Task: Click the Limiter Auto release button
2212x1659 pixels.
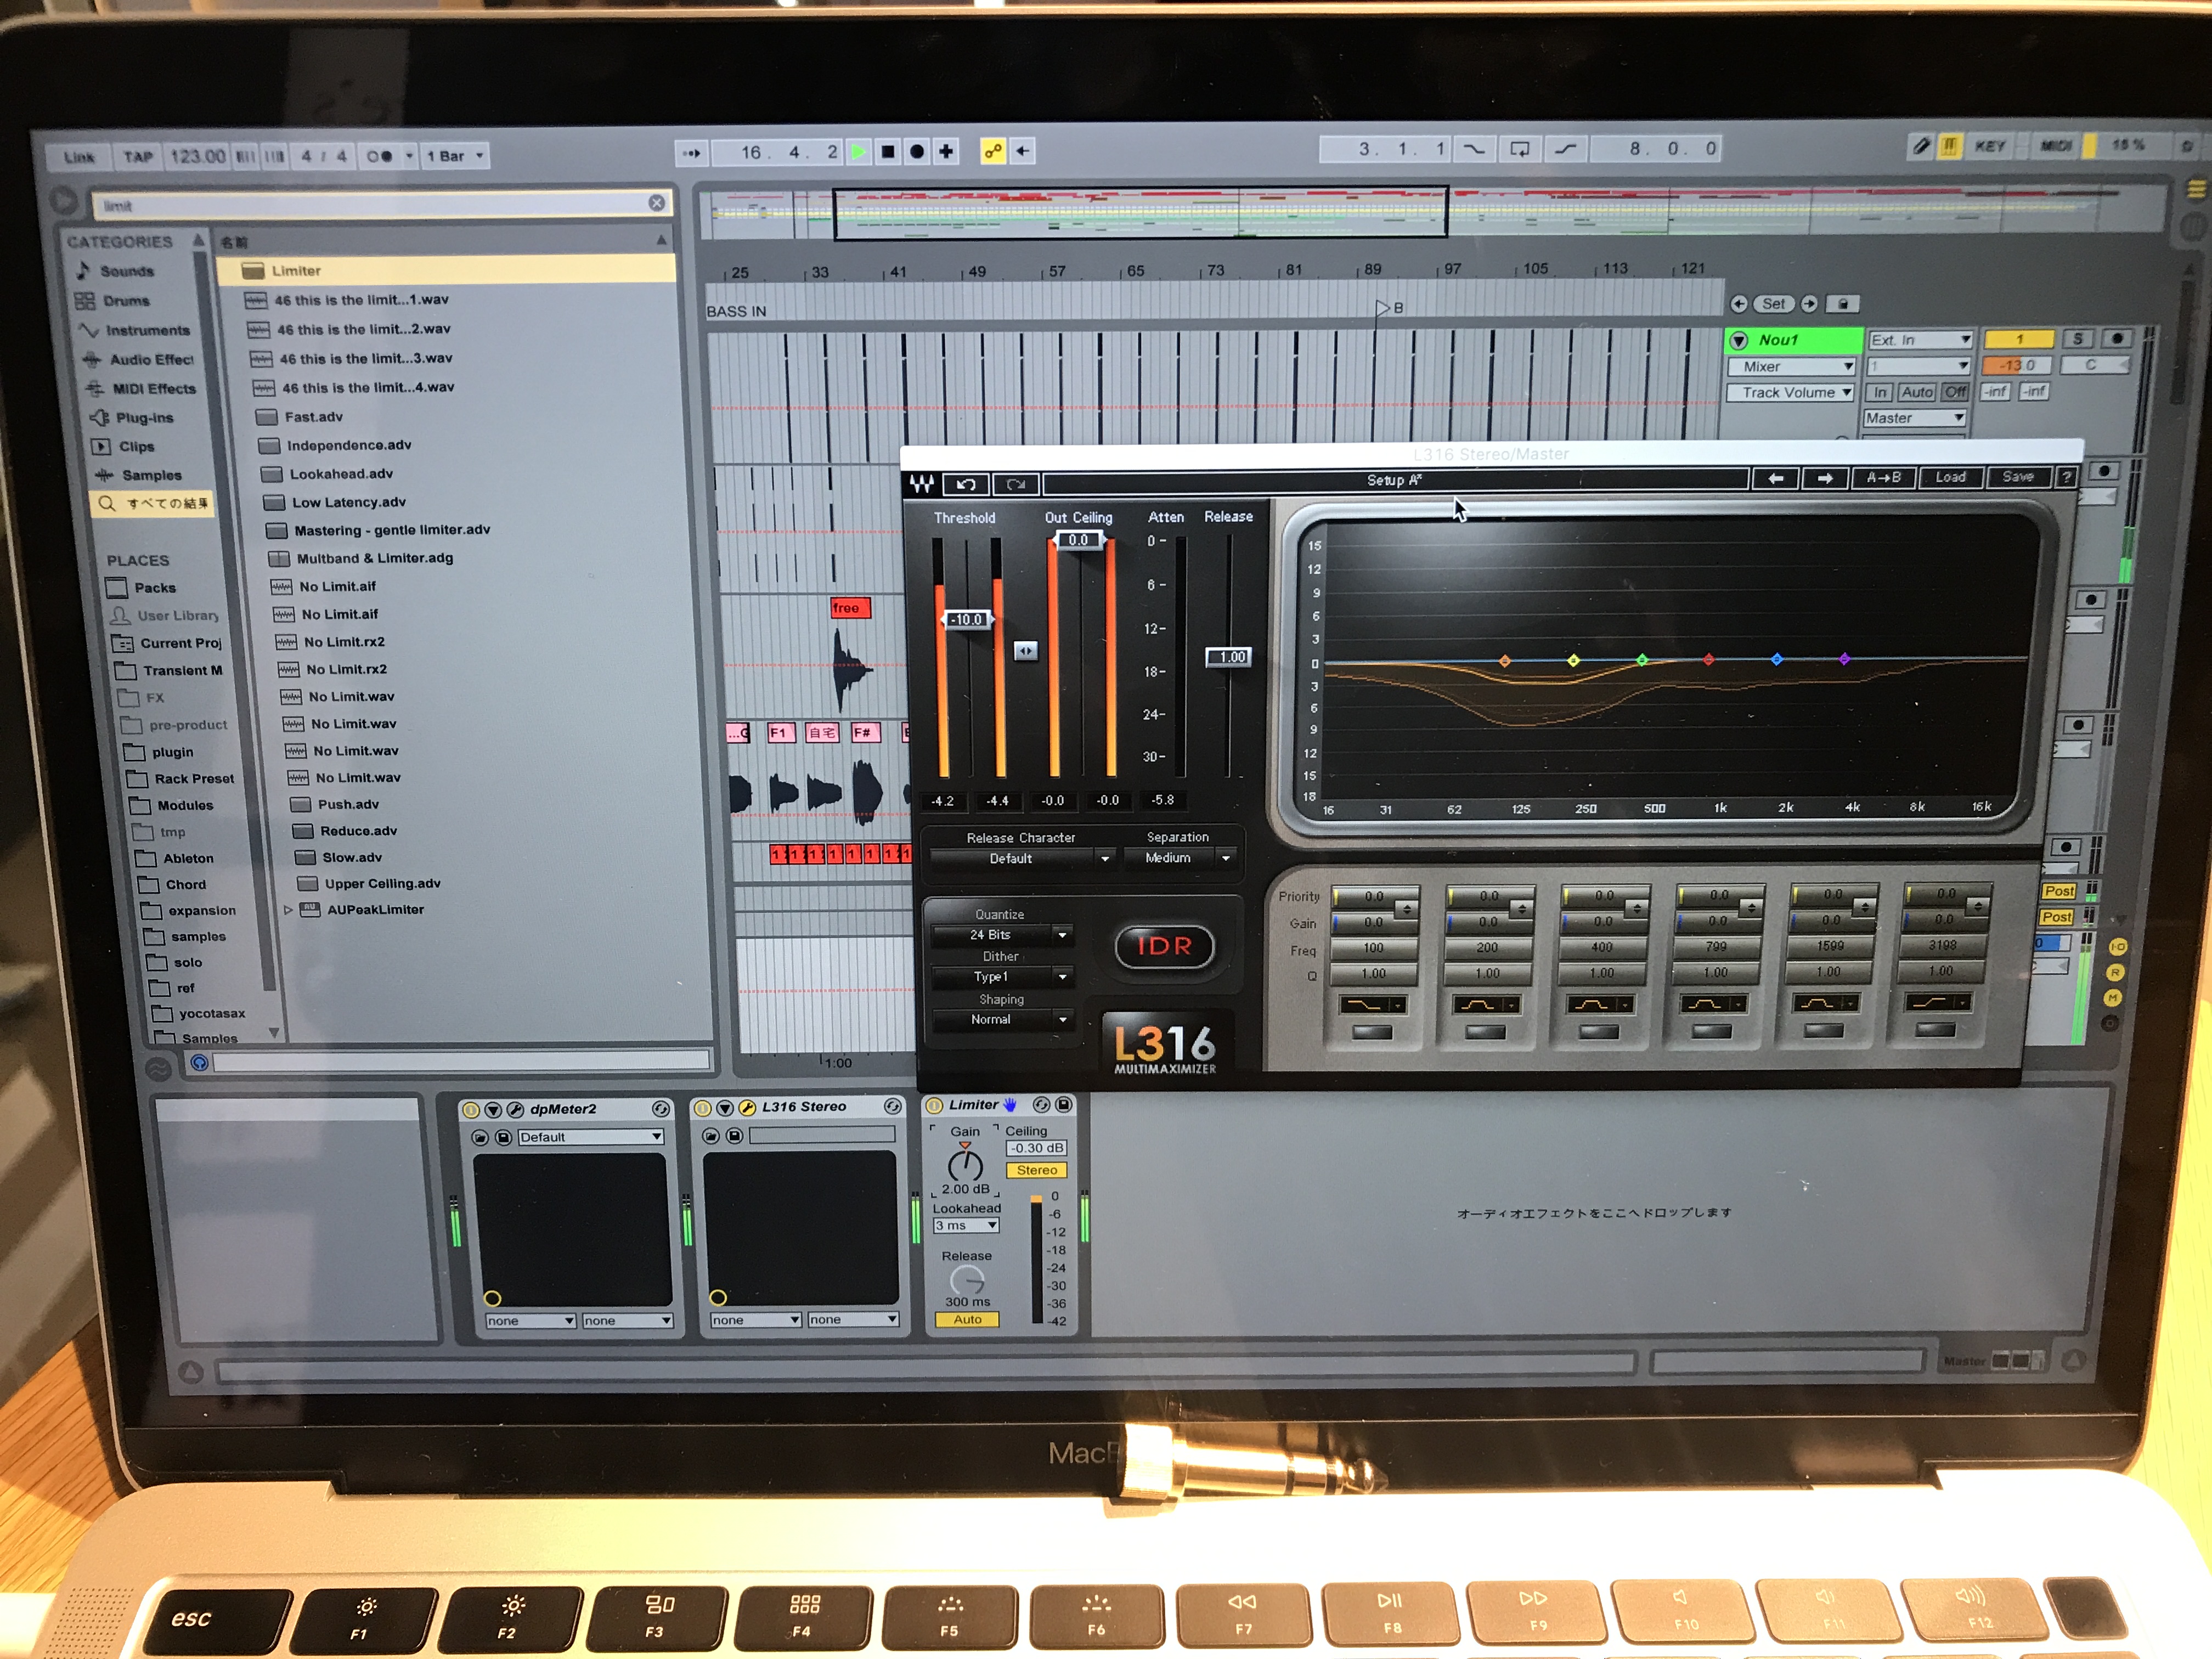Action: click(967, 1320)
